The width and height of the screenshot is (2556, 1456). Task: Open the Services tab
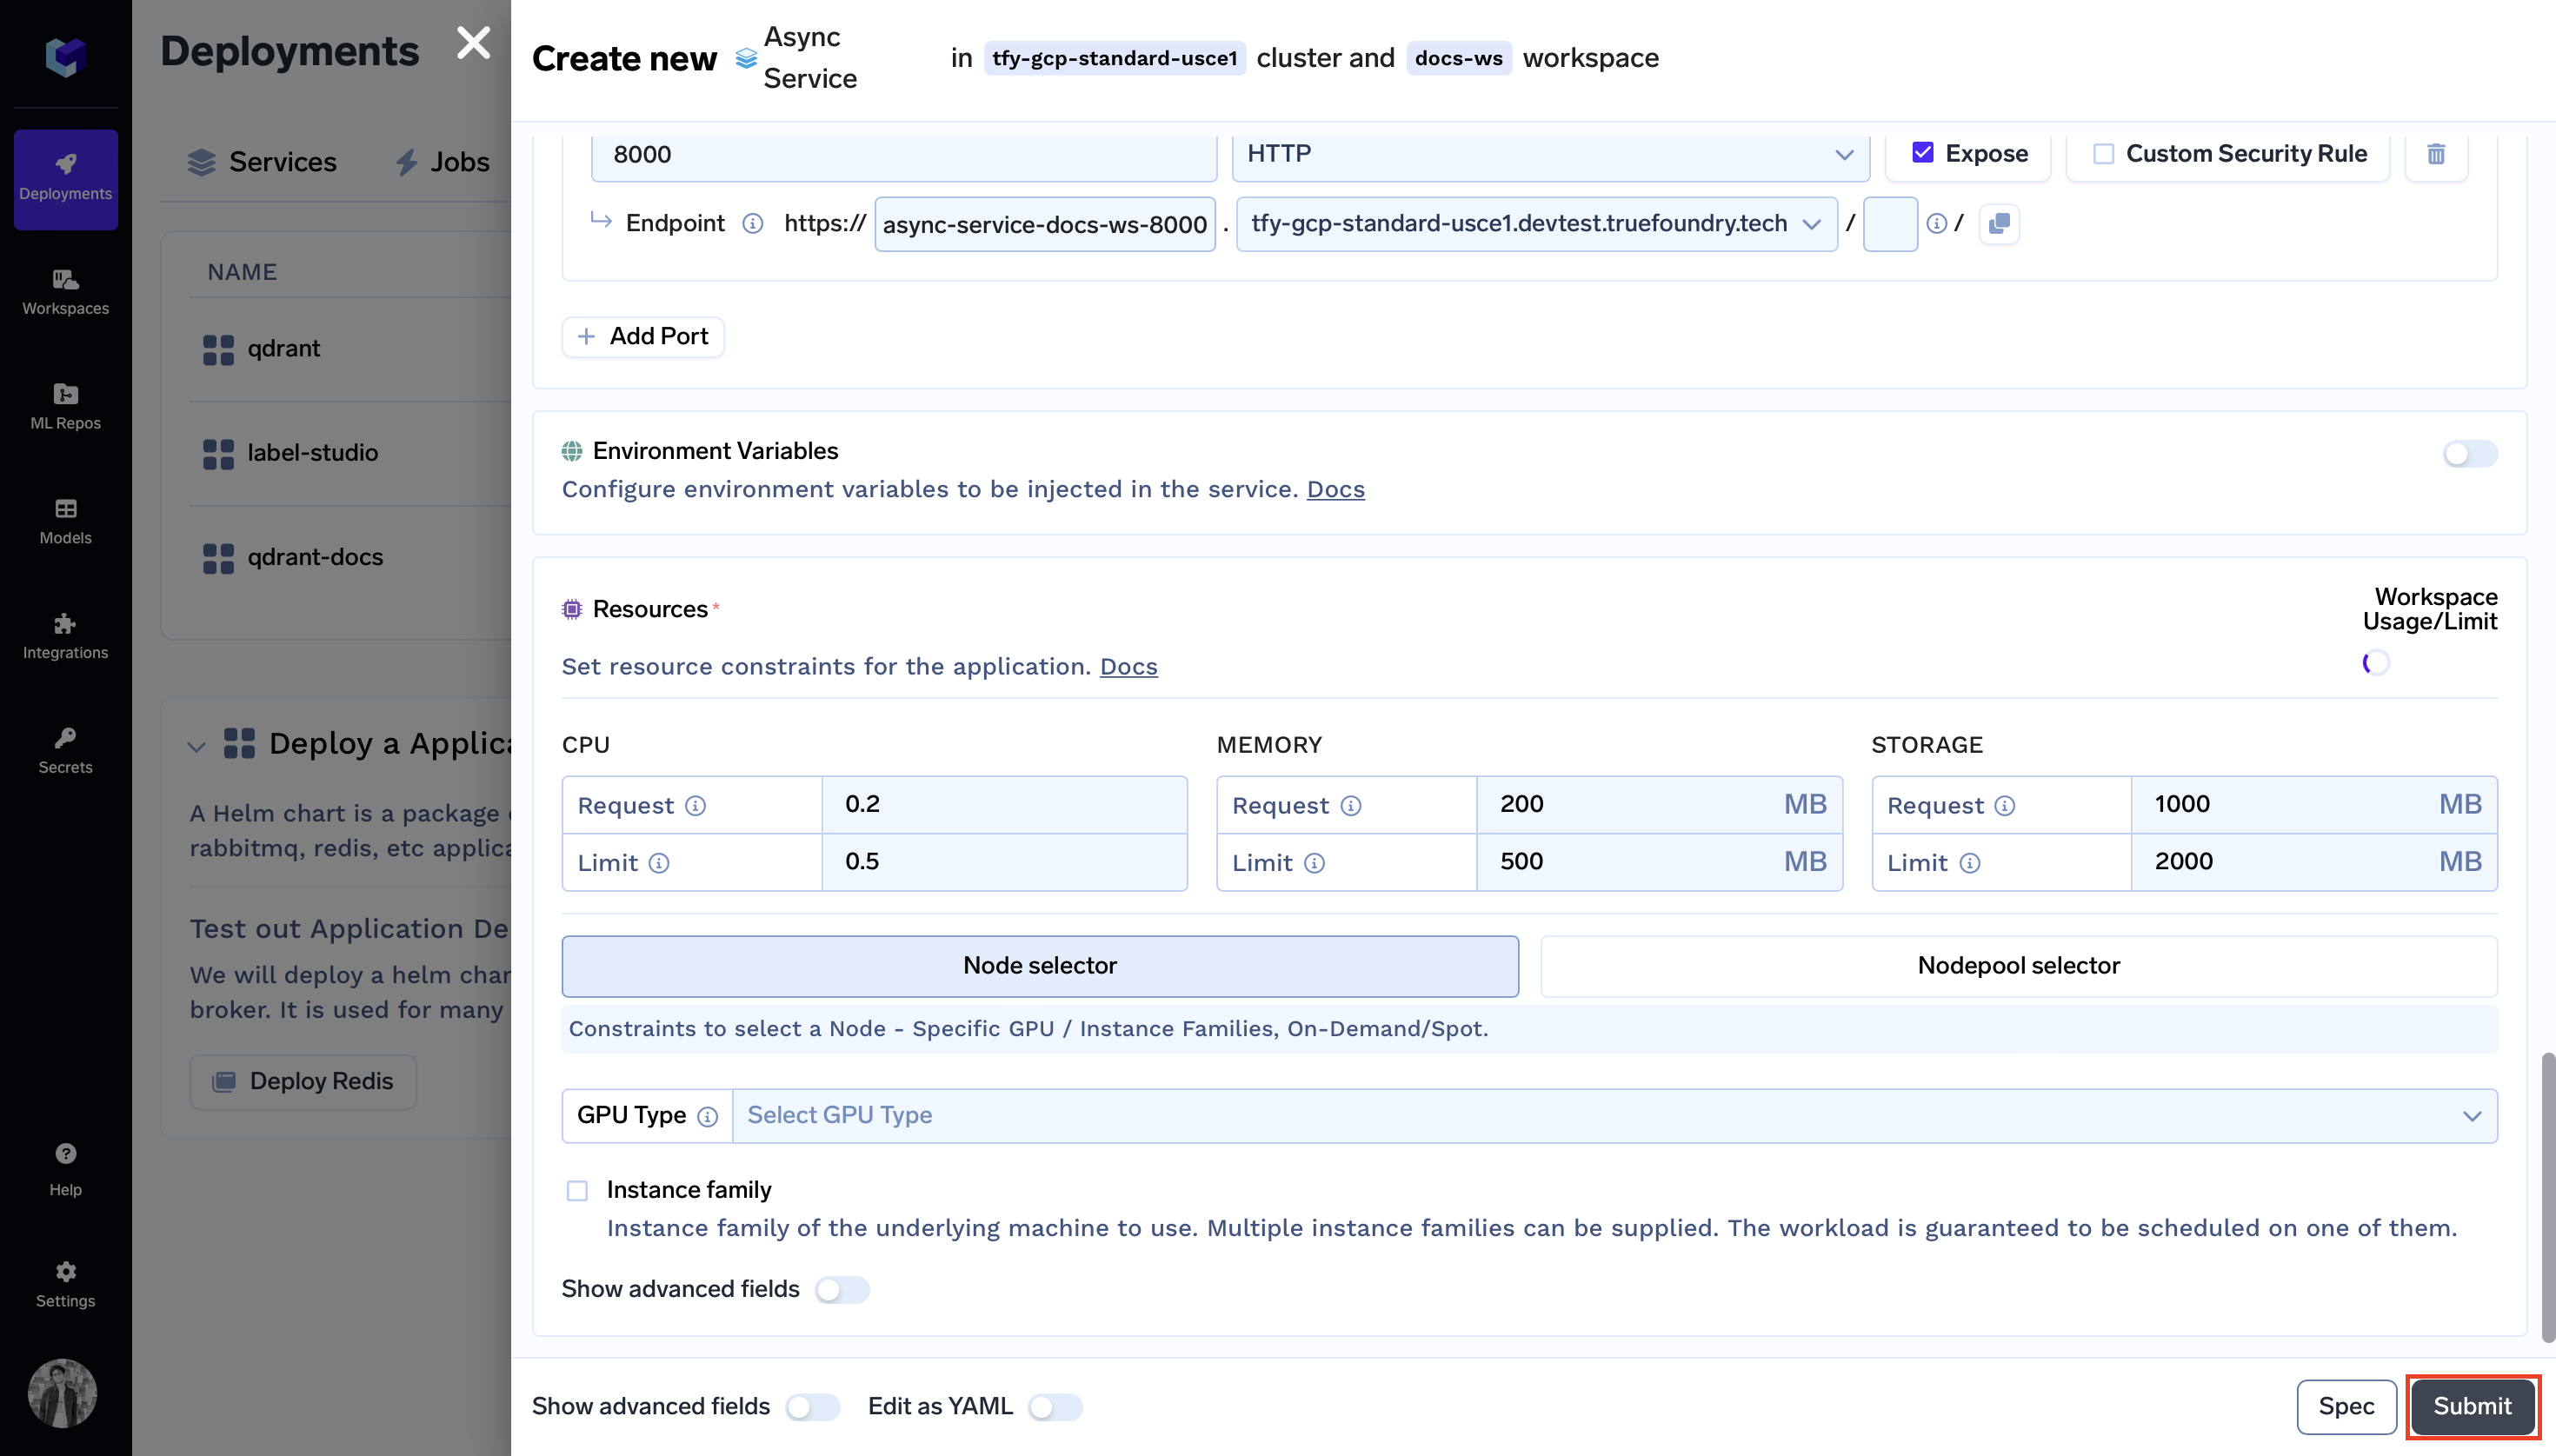(x=262, y=162)
